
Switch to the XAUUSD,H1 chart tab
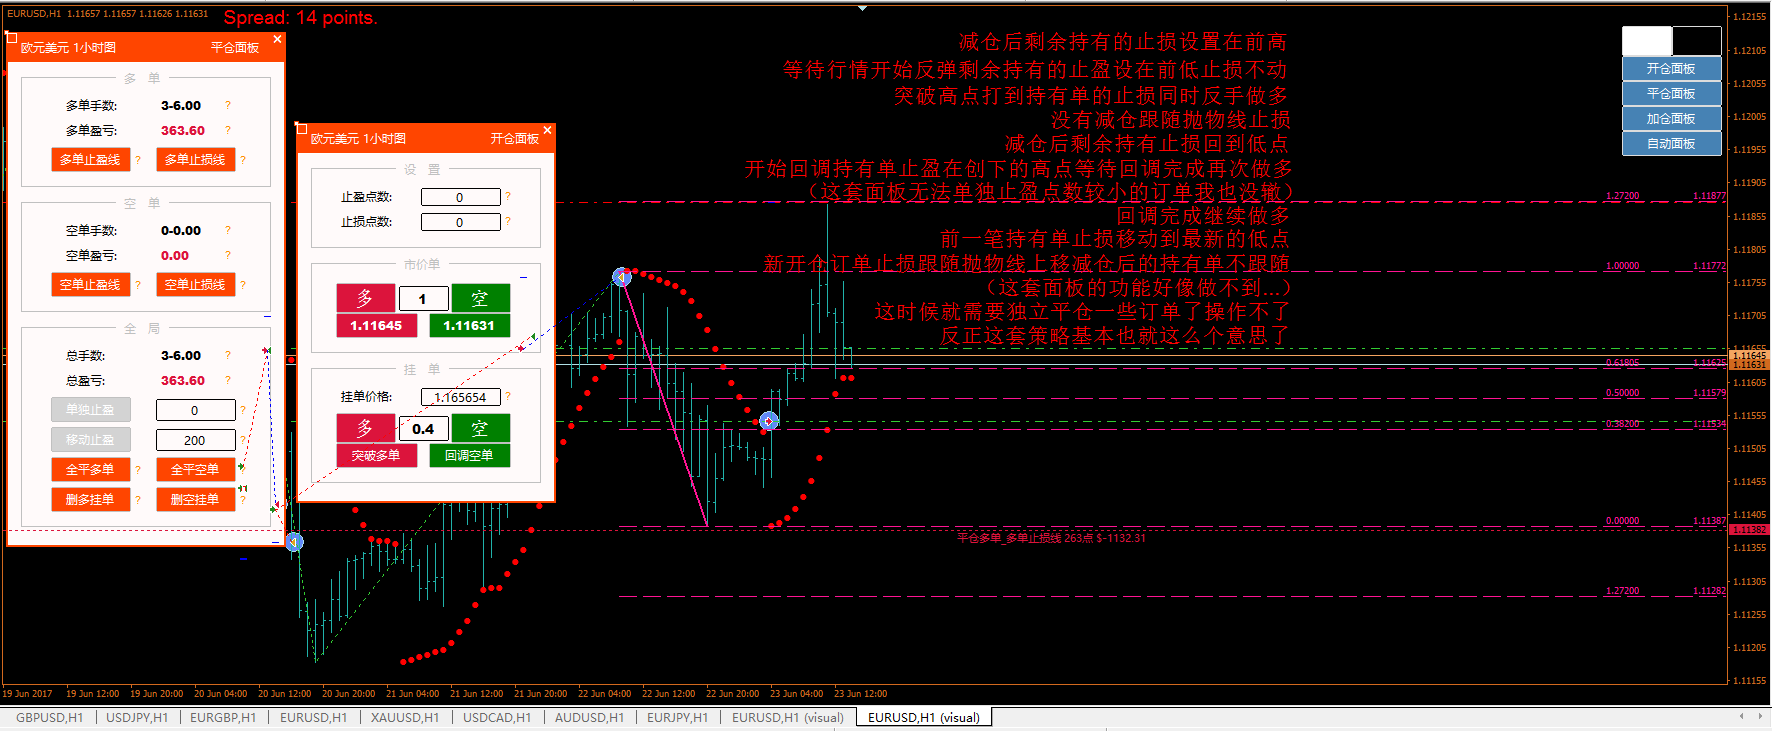coord(404,717)
